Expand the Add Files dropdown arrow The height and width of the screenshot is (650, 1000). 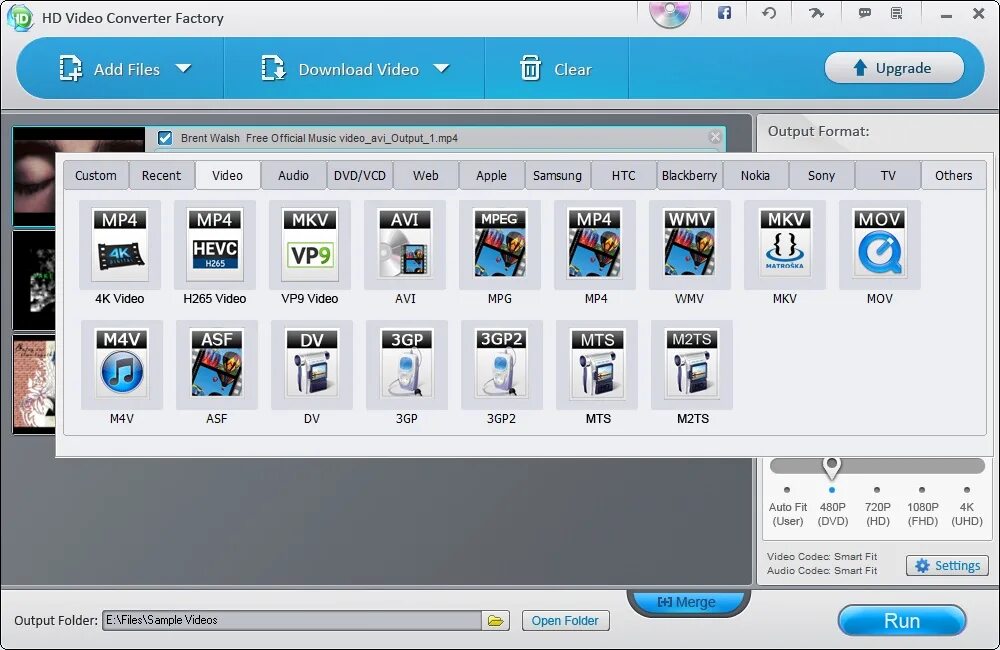tap(184, 68)
